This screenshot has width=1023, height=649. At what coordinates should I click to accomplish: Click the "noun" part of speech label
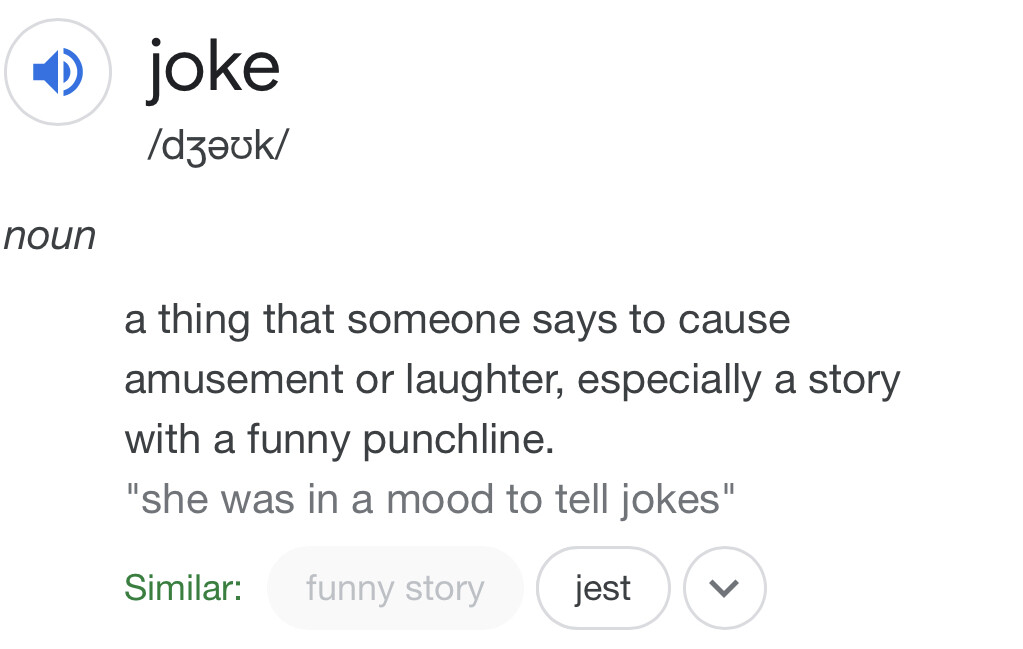(50, 237)
